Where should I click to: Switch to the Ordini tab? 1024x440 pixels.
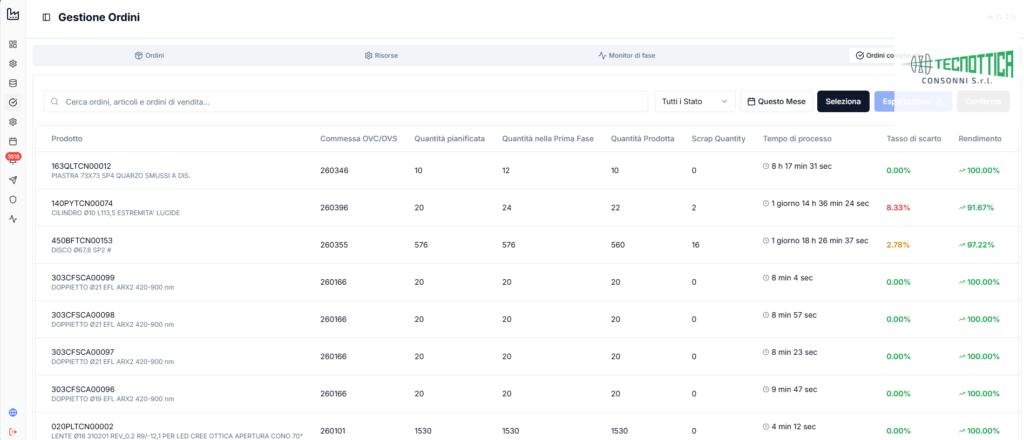(x=149, y=55)
